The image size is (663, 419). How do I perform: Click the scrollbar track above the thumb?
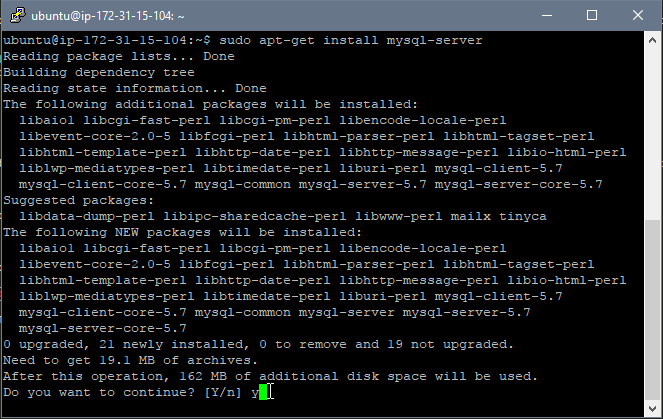point(652,134)
